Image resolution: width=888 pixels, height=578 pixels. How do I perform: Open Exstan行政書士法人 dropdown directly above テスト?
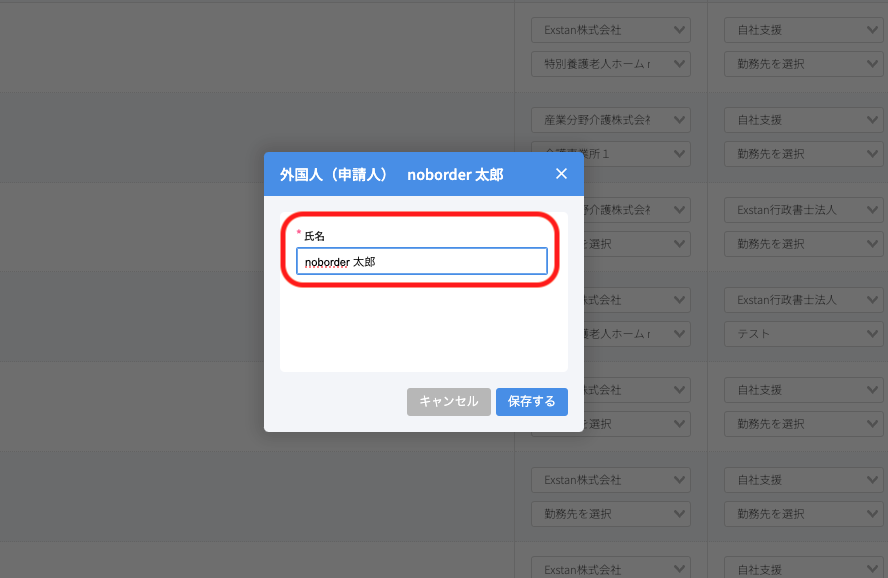tap(803, 300)
